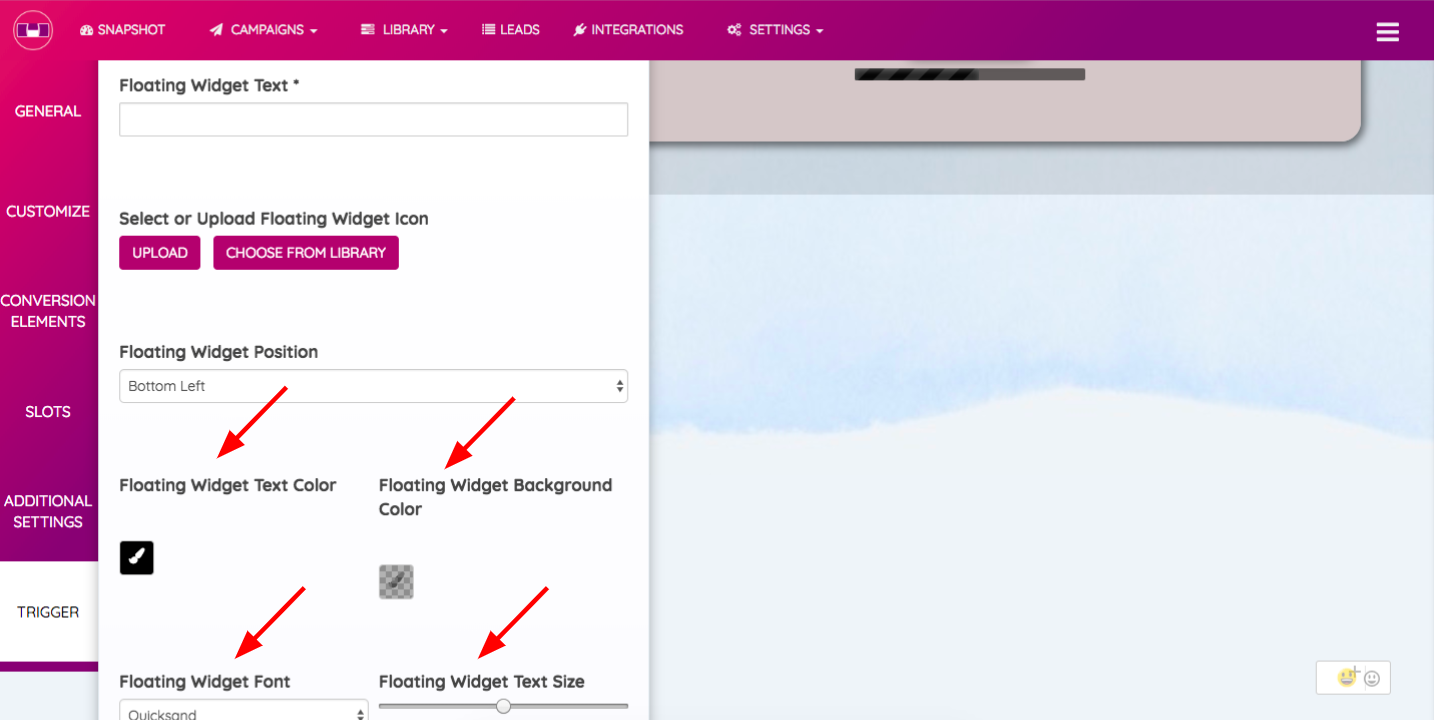This screenshot has width=1434, height=720.
Task: Open the black text color swatch
Action: (x=137, y=557)
